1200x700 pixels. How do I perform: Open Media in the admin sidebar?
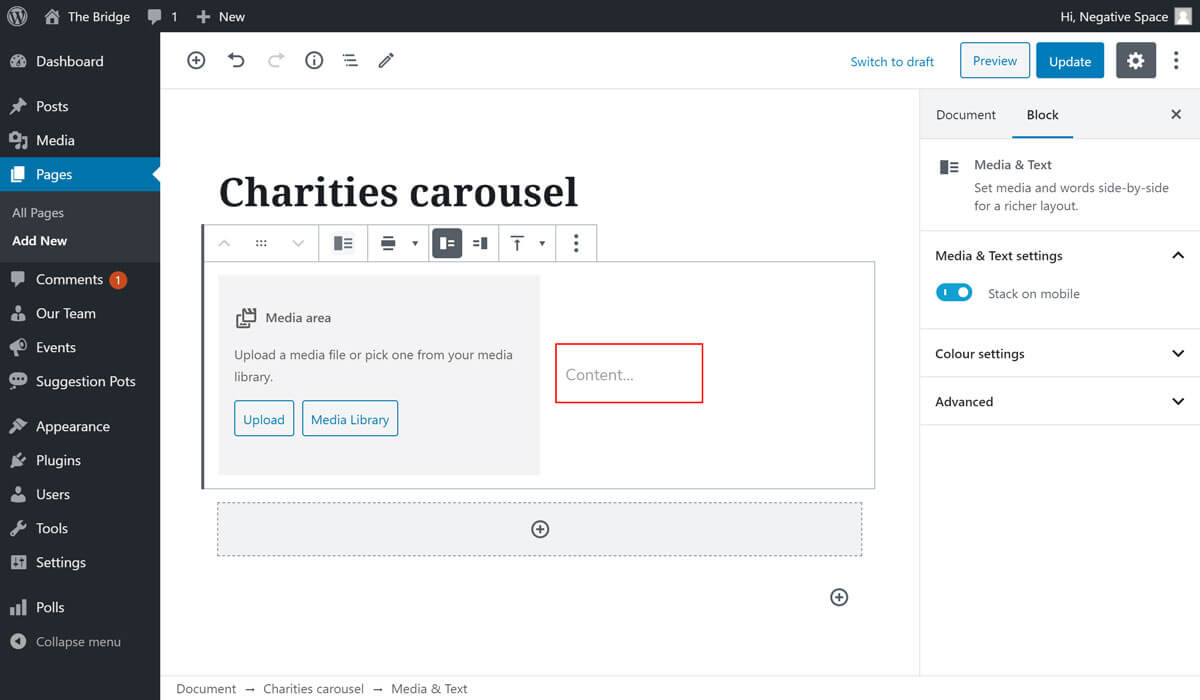pyautogui.click(x=55, y=141)
